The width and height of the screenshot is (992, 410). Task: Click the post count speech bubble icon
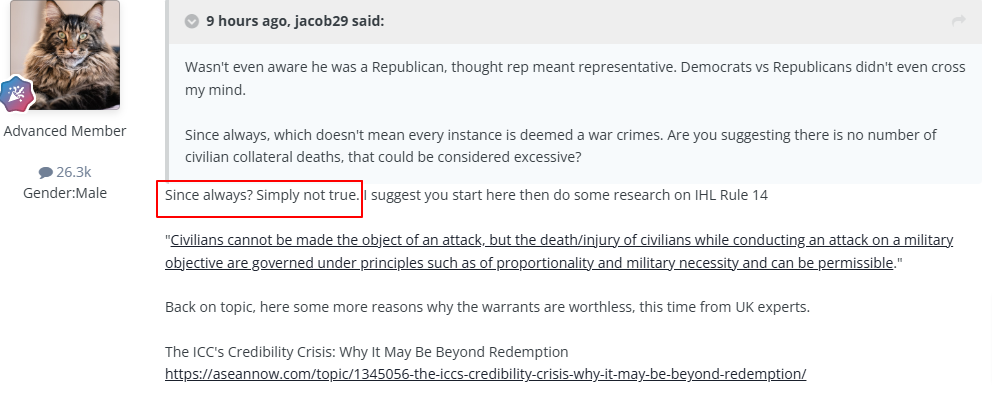(x=45, y=172)
